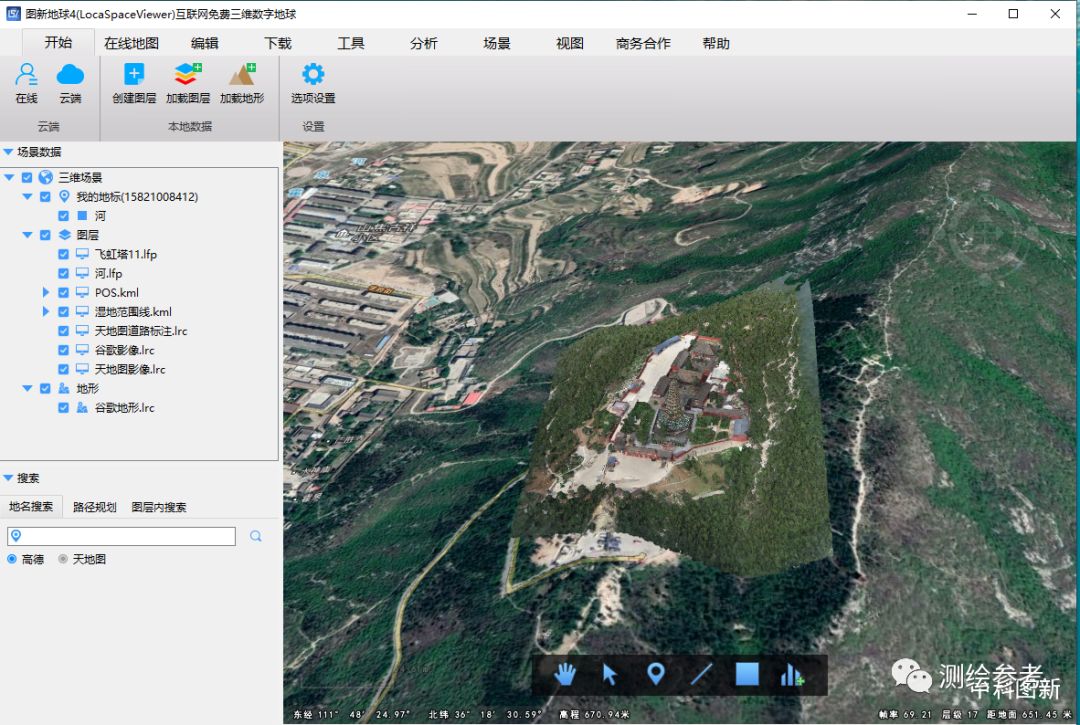
Task: Expand the 湿地范围线.kml tree node
Action: (x=46, y=312)
